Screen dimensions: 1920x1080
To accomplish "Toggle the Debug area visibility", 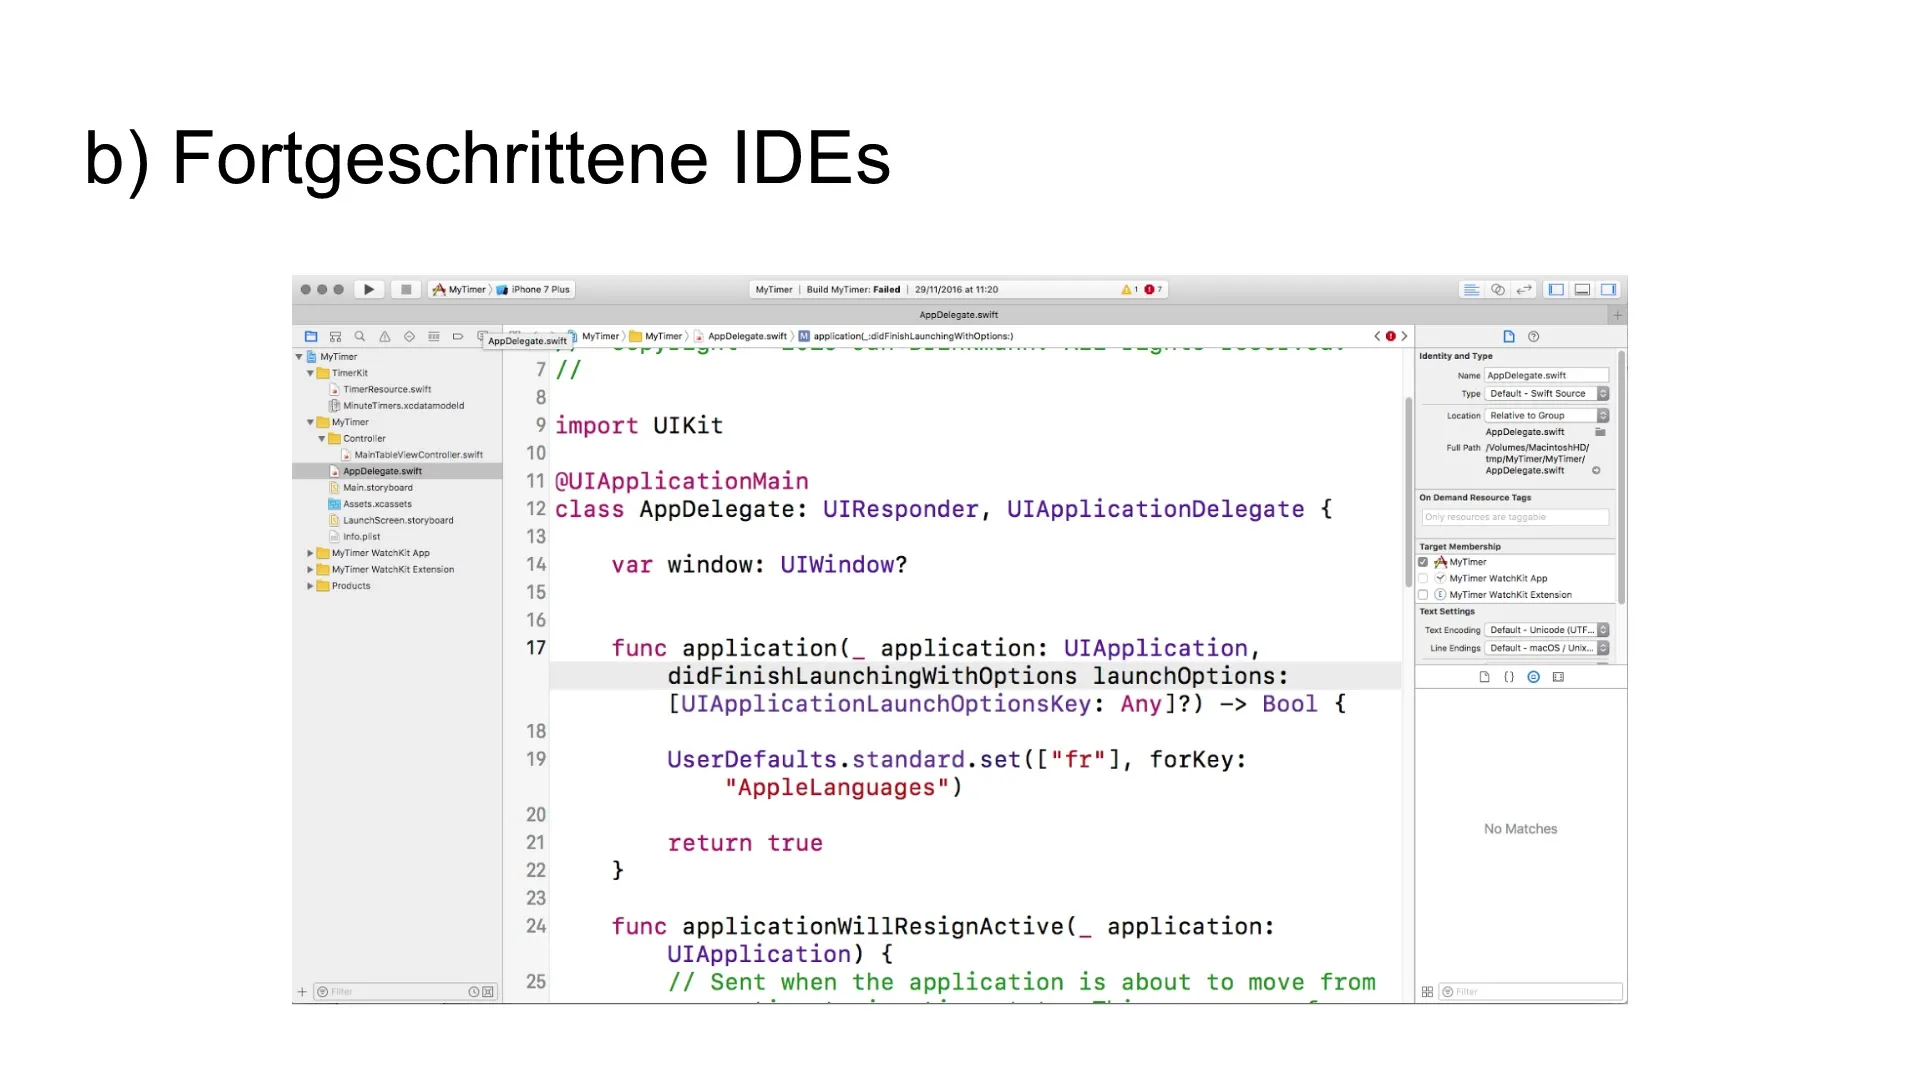I will point(1582,289).
